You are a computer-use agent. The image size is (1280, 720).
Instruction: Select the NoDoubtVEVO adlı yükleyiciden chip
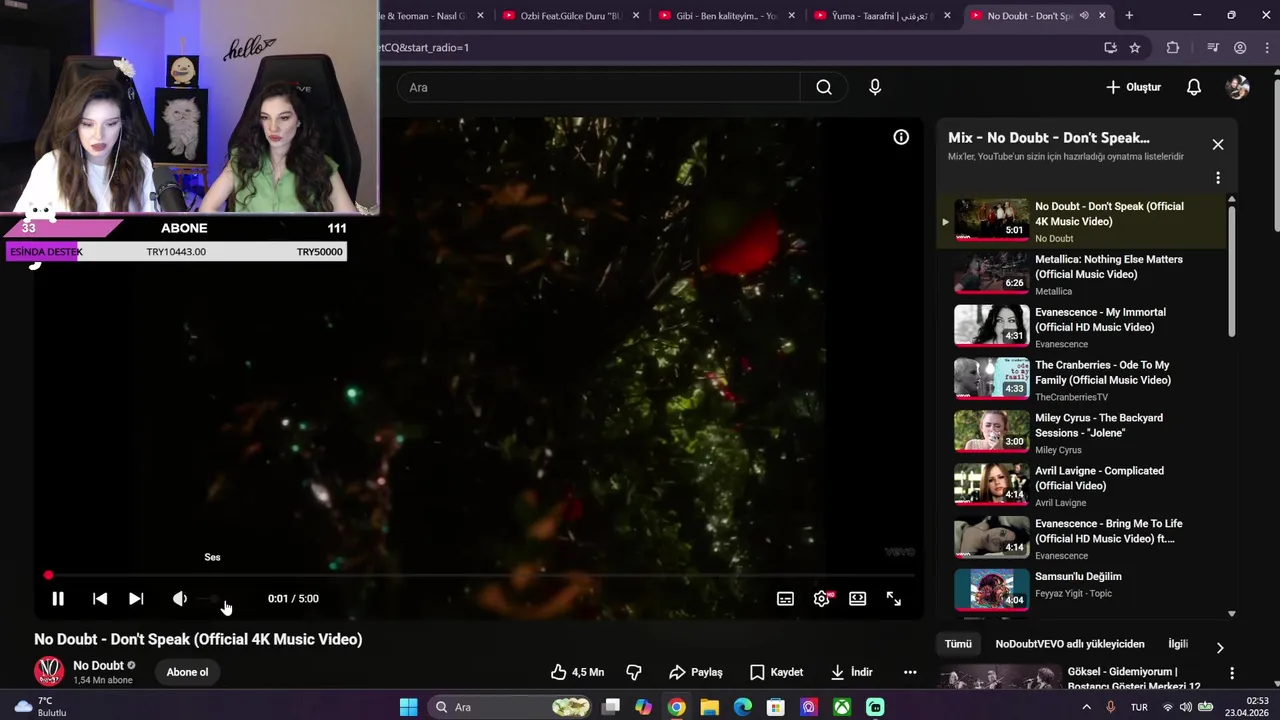1070,644
